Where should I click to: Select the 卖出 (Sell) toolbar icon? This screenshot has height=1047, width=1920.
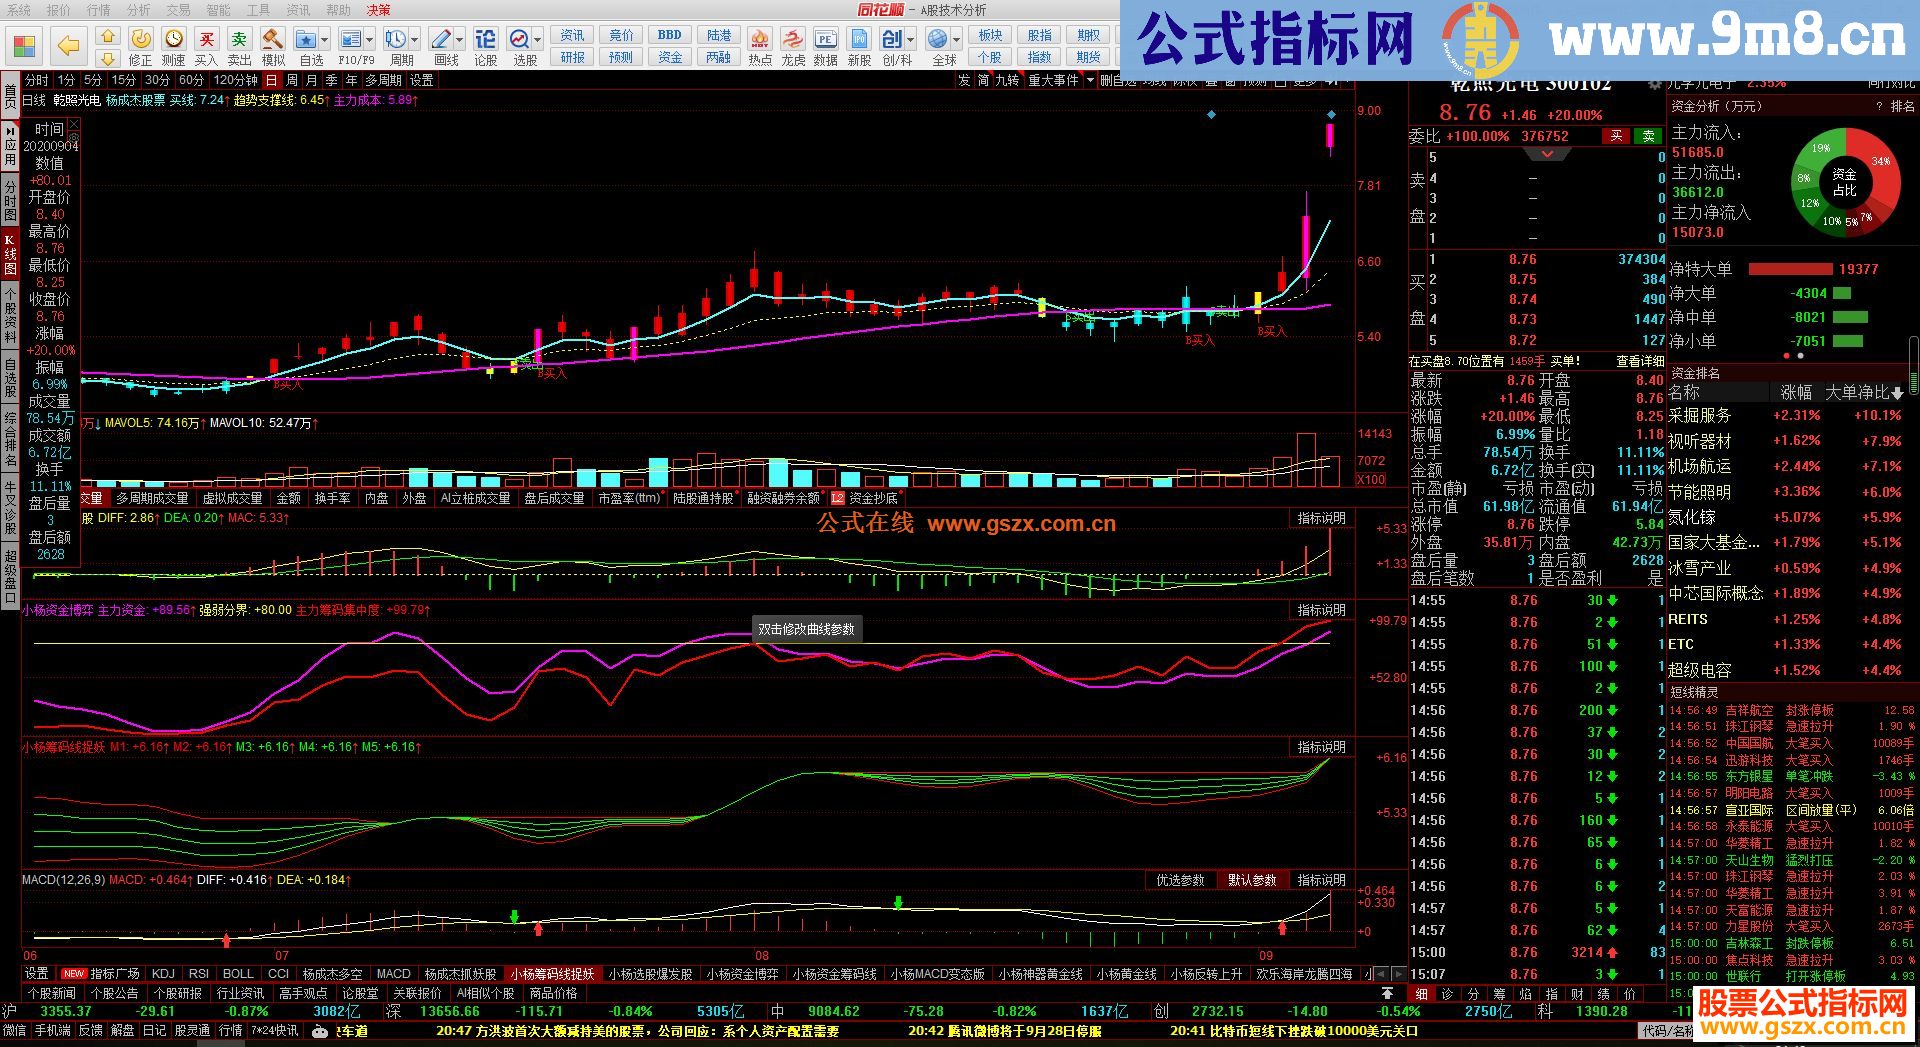[x=239, y=39]
